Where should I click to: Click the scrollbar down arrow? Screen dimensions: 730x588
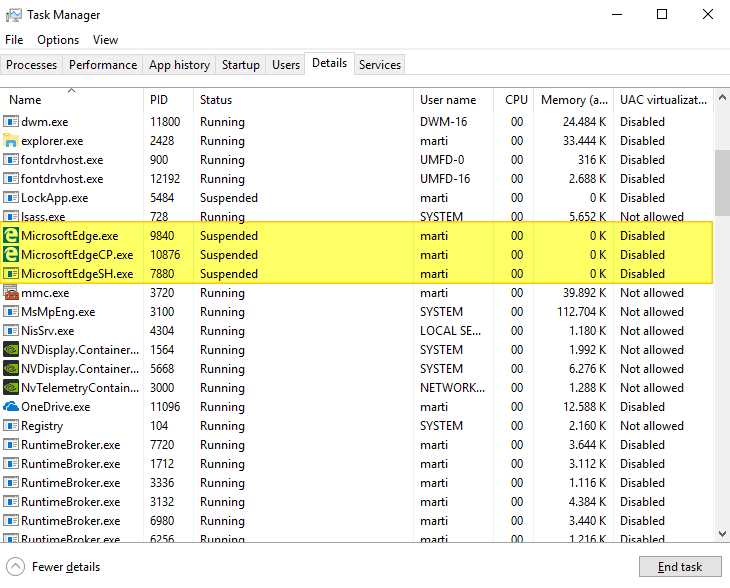pyautogui.click(x=722, y=534)
